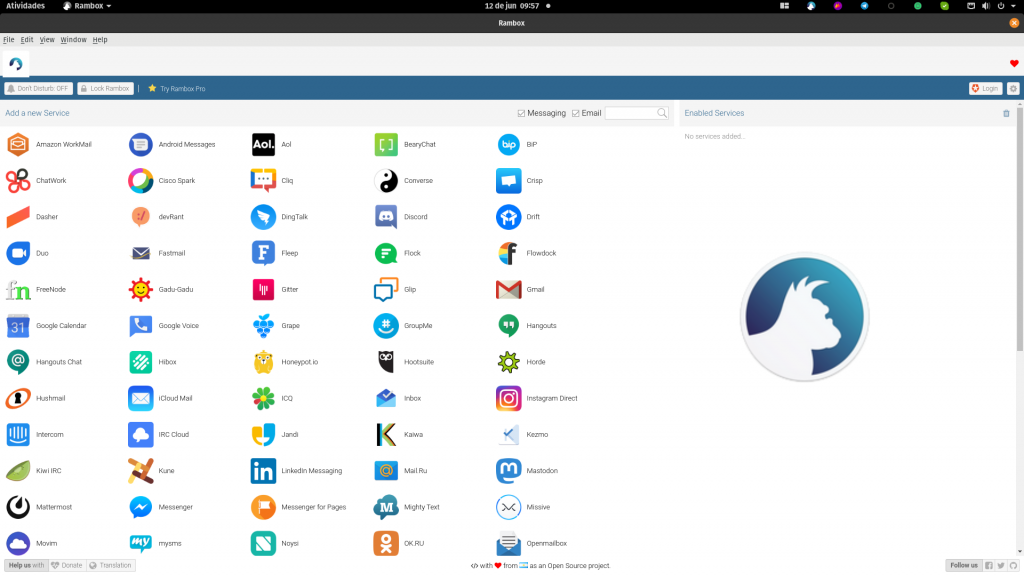Open Rambox Twitter page icon
The height and width of the screenshot is (575, 1024).
tap(1000, 565)
